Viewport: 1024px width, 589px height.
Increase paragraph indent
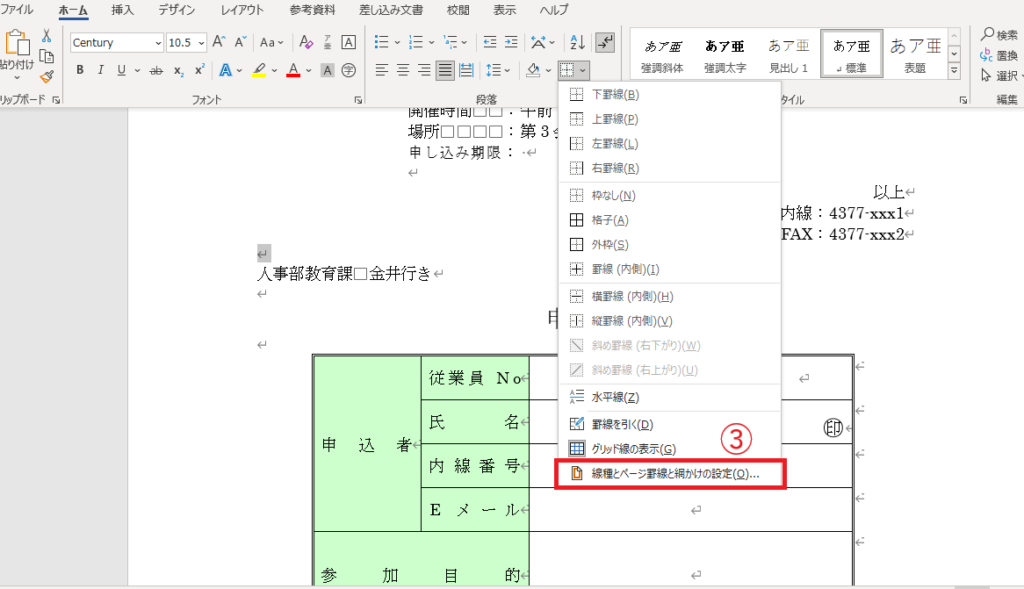pos(511,42)
